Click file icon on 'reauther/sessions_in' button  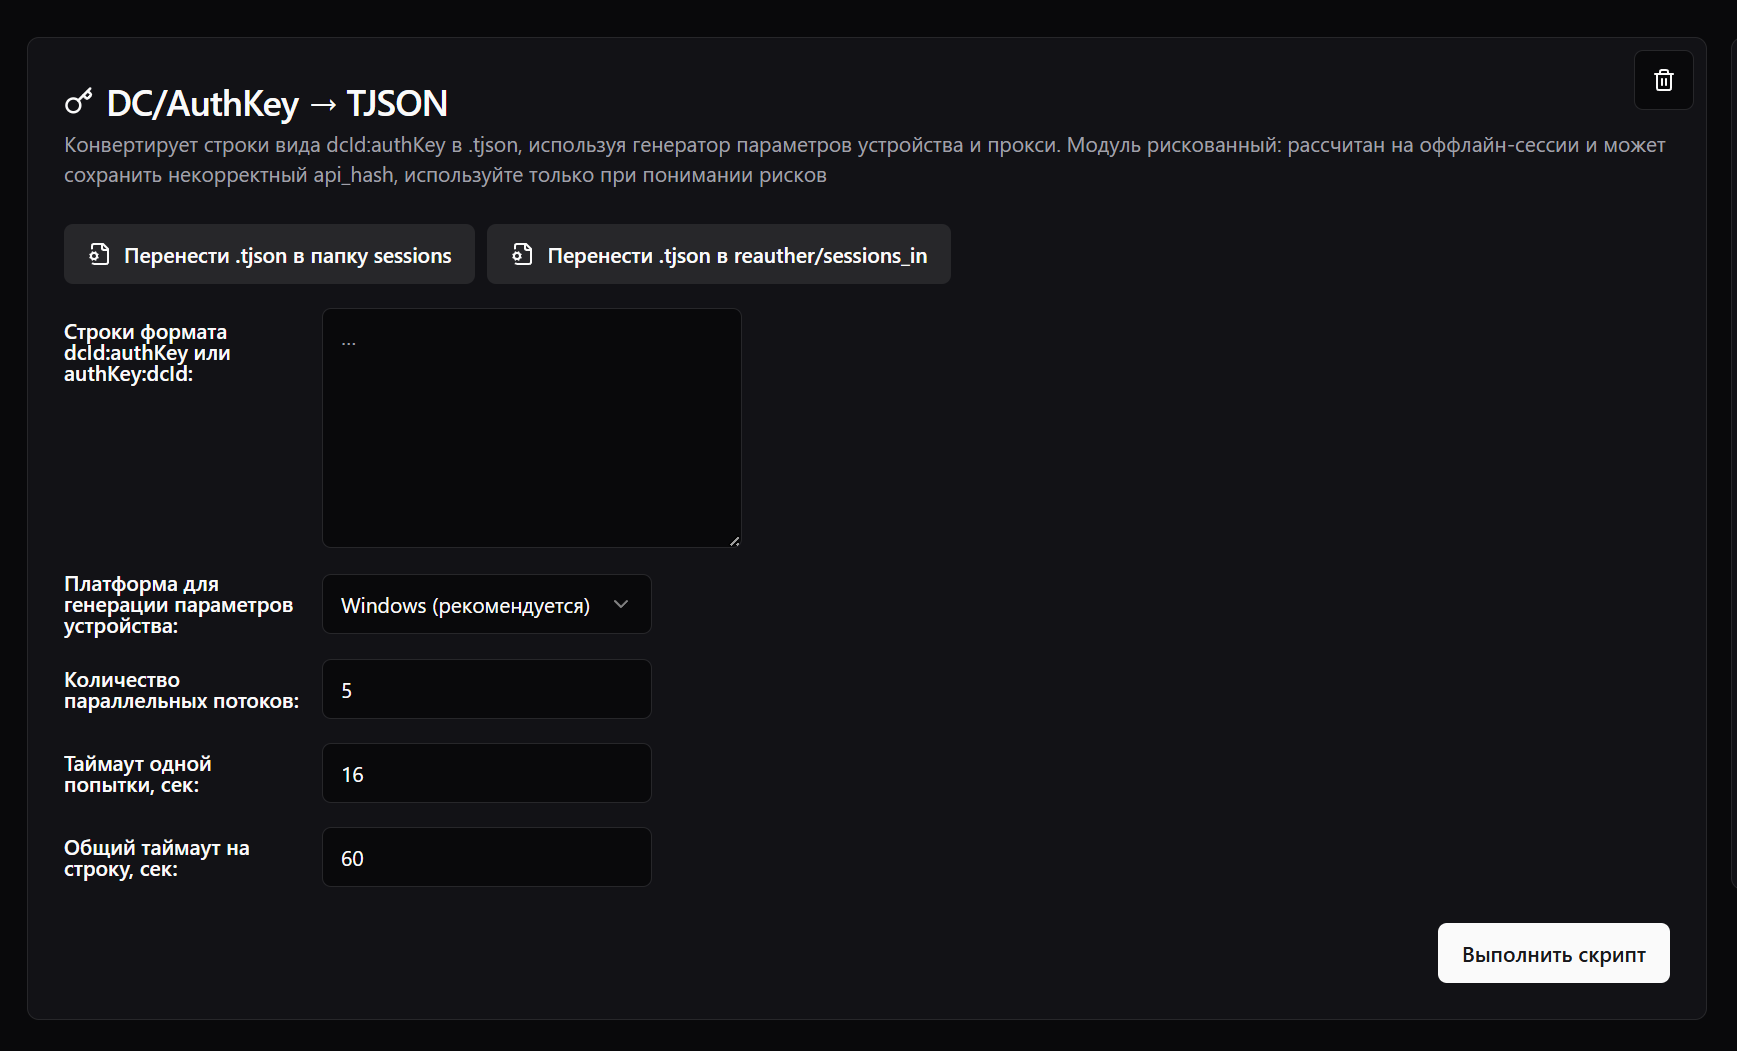[522, 255]
